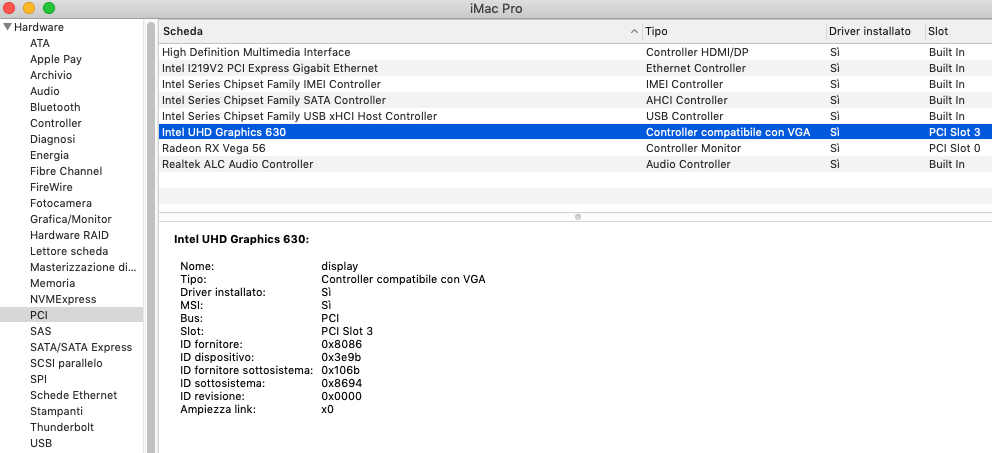Click the Ethernet Controller type cell
This screenshot has width=992, height=453.
[x=696, y=68]
